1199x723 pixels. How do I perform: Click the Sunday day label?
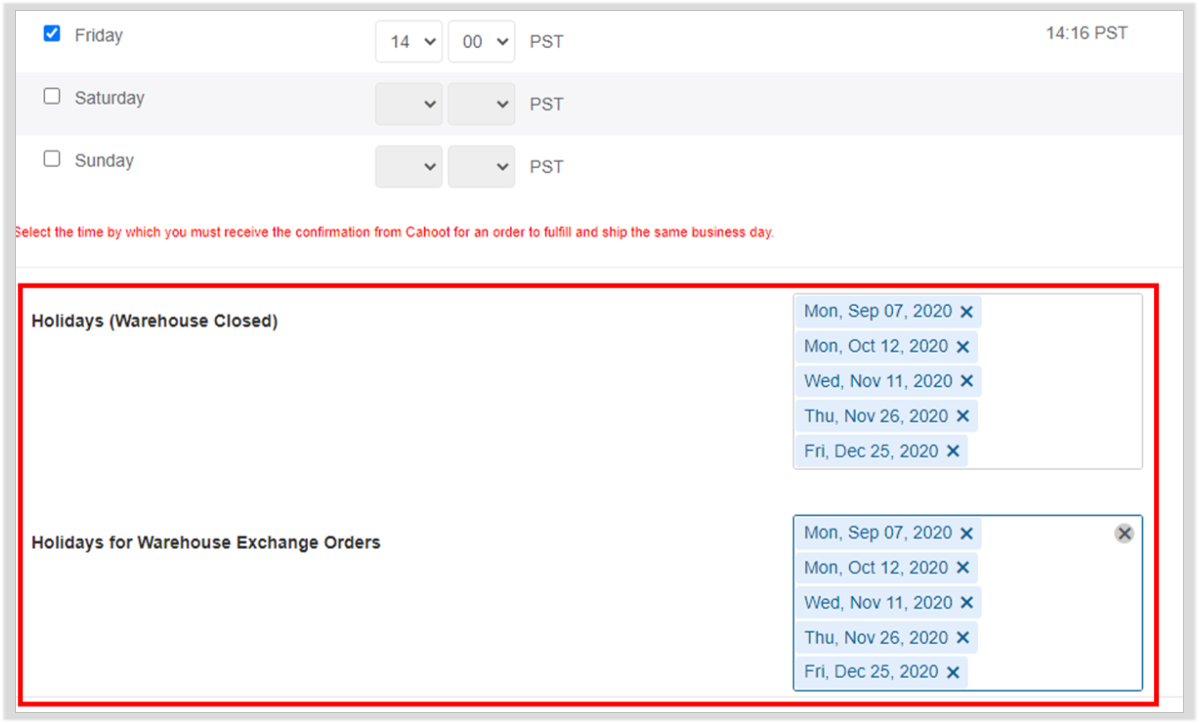click(x=104, y=160)
